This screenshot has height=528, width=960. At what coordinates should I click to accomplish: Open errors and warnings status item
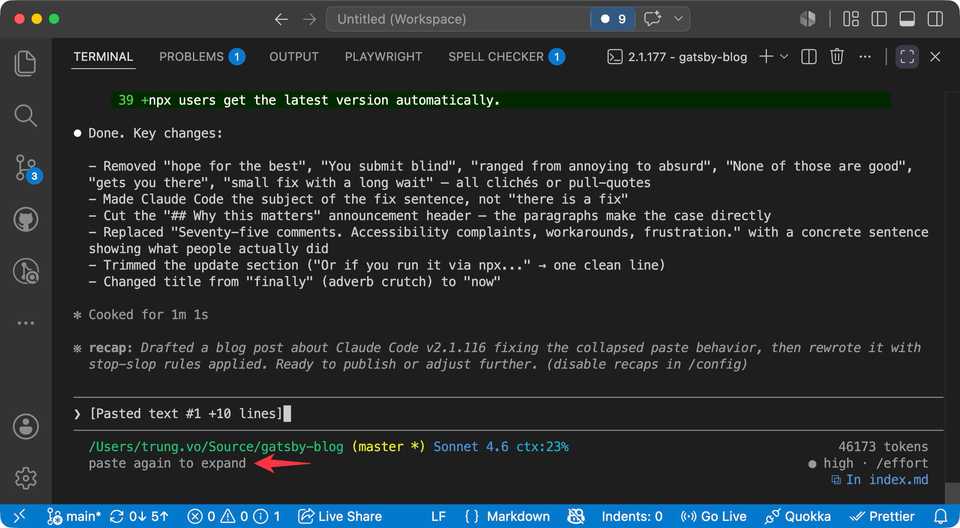(233, 516)
